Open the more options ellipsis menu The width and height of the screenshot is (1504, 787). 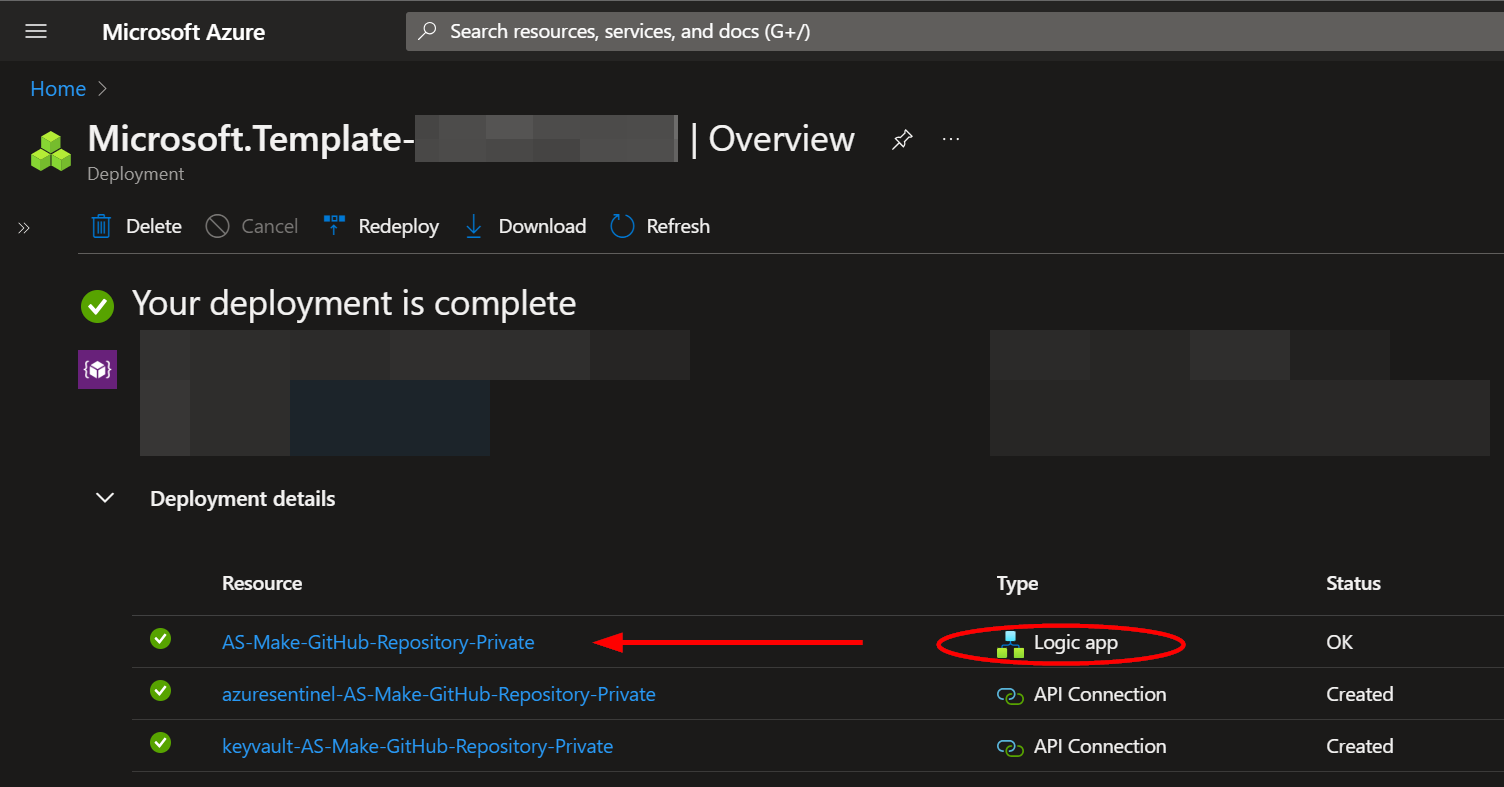click(x=951, y=139)
